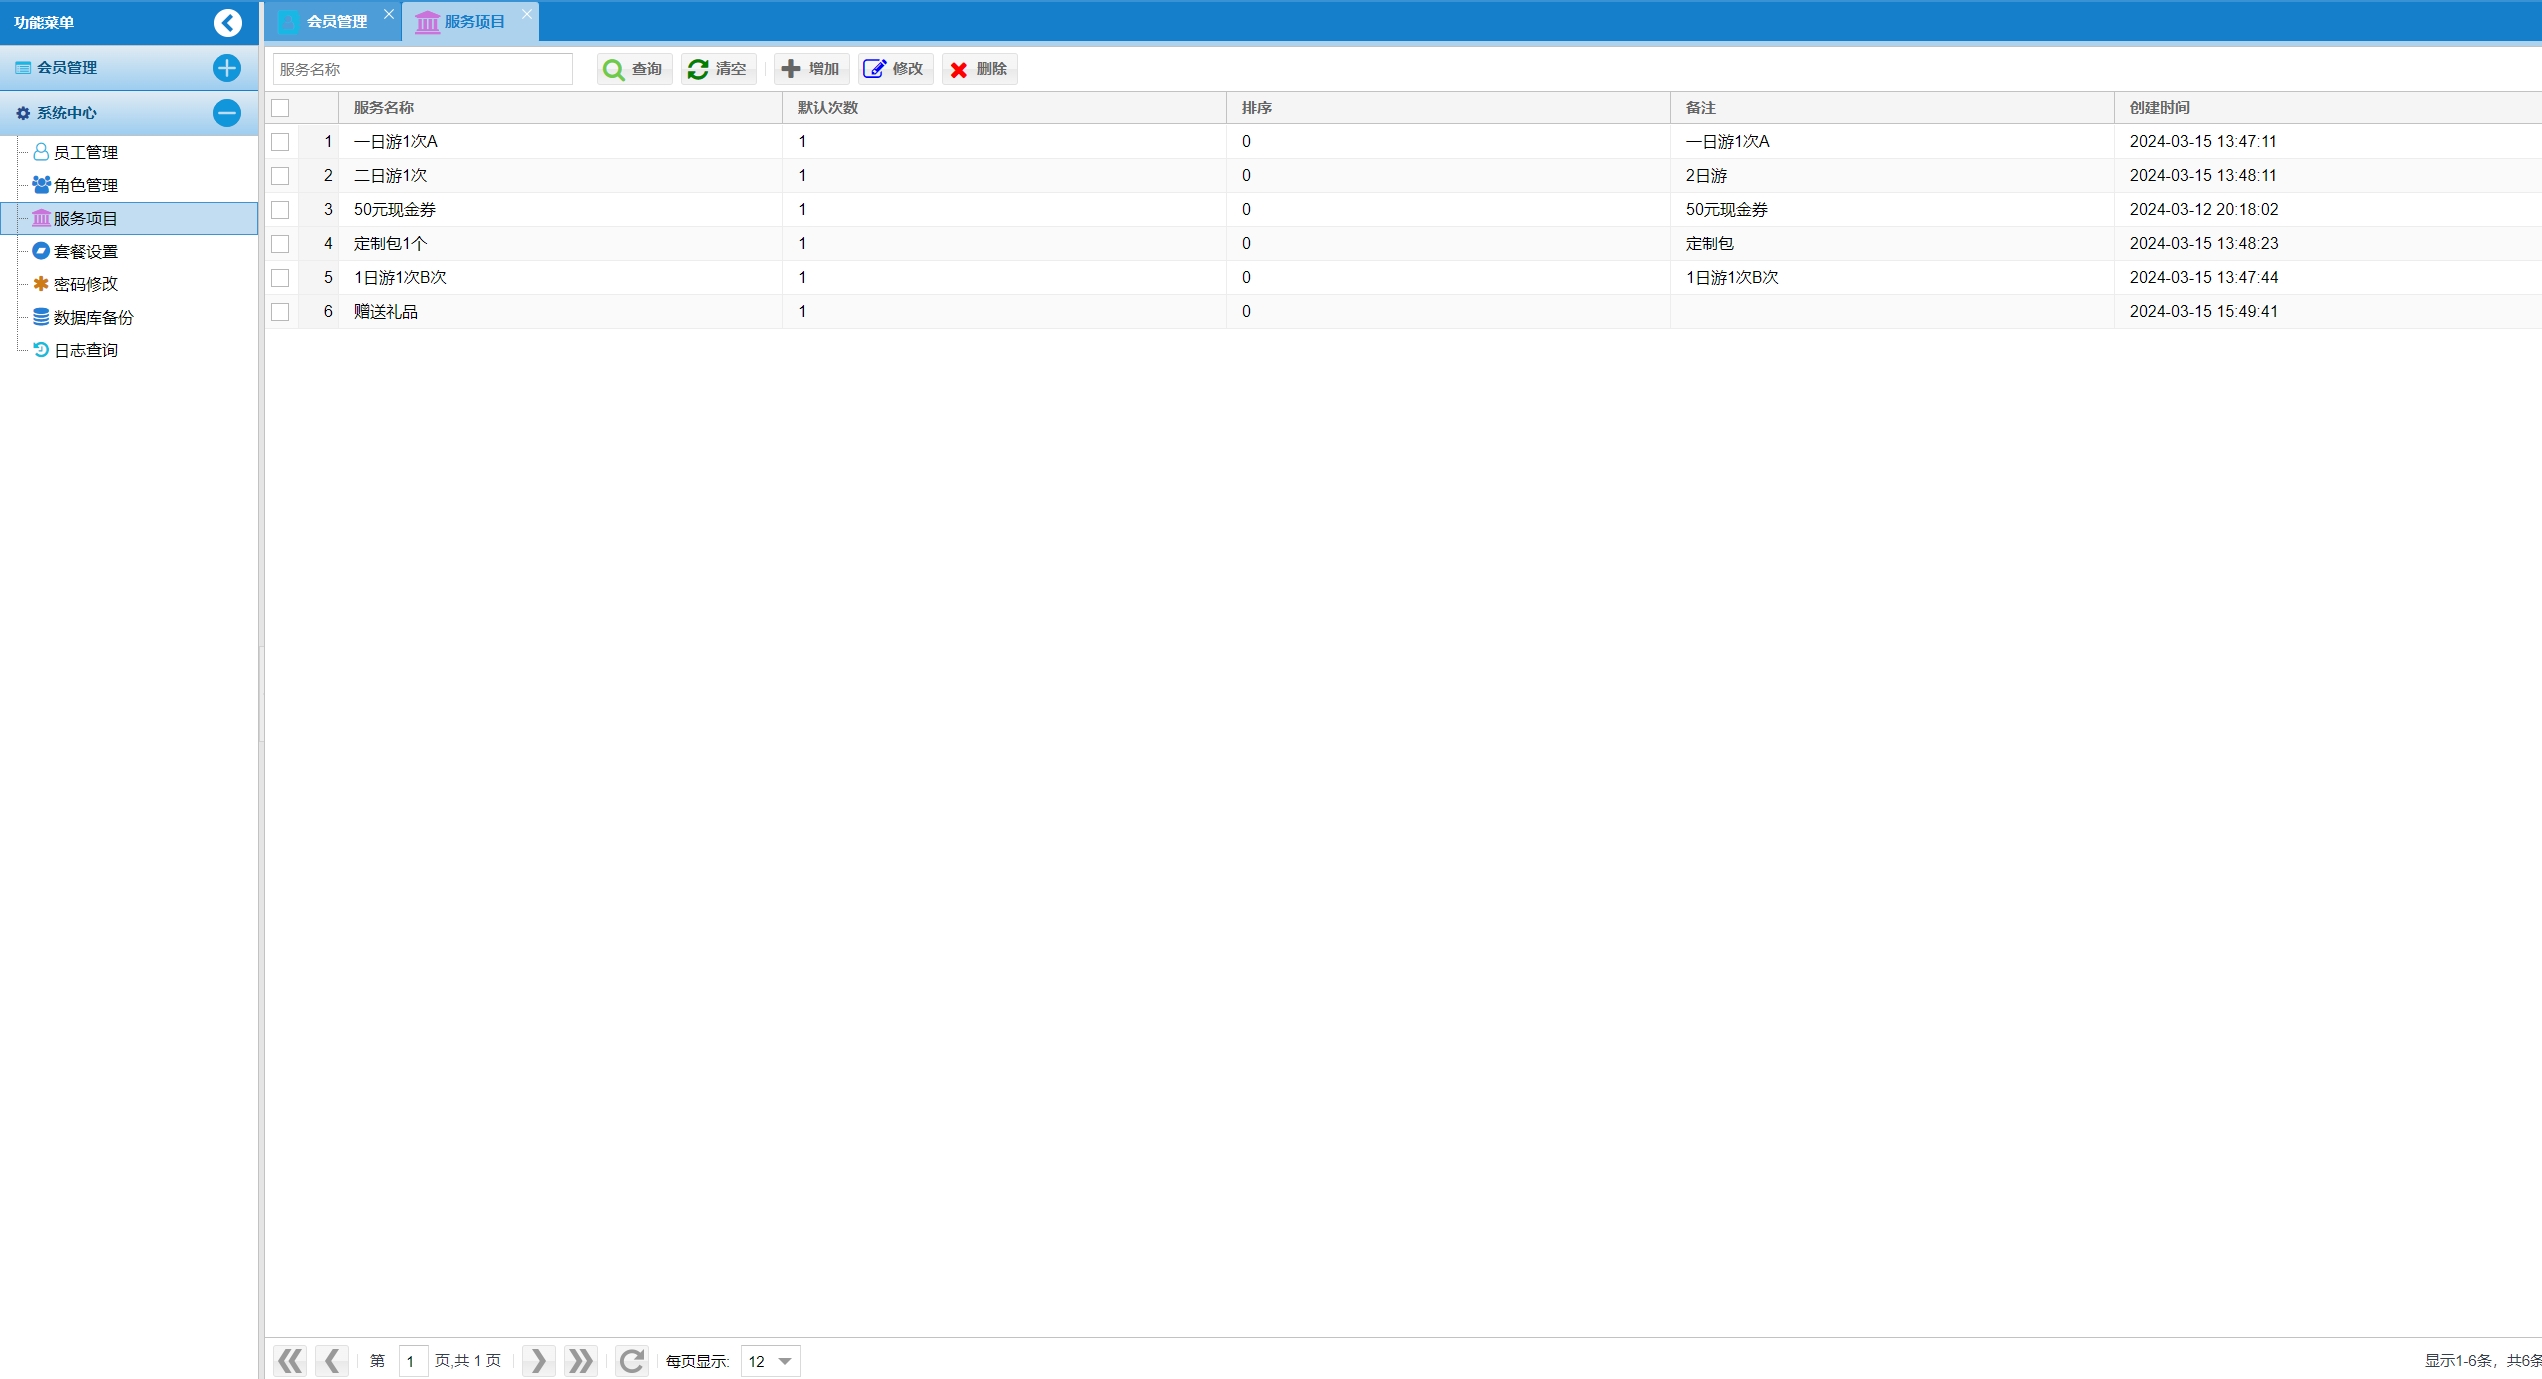The height and width of the screenshot is (1379, 2542).
Task: Open 套餐设置 in the sidebar
Action: [x=86, y=251]
